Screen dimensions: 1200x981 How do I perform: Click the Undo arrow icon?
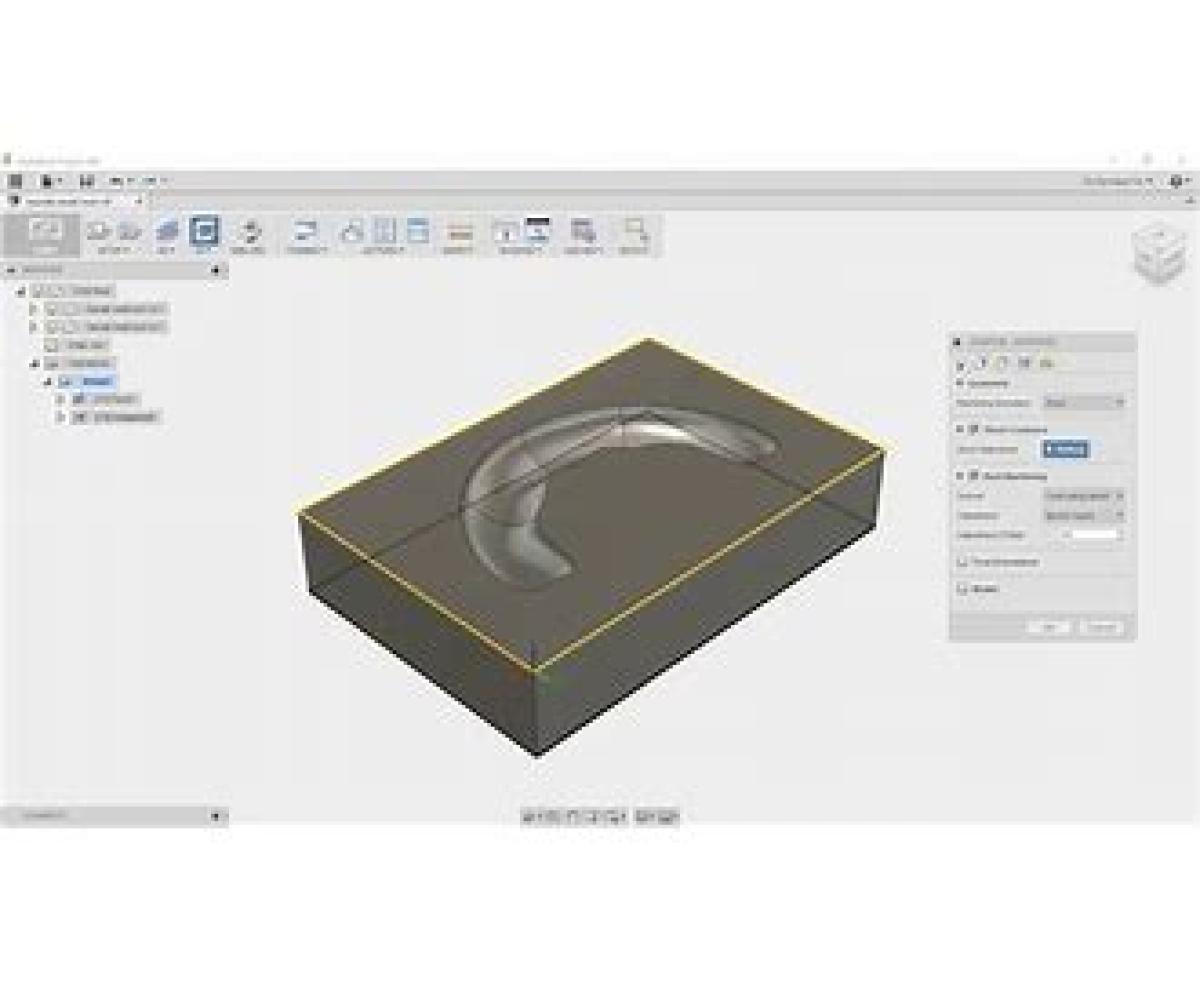point(116,181)
